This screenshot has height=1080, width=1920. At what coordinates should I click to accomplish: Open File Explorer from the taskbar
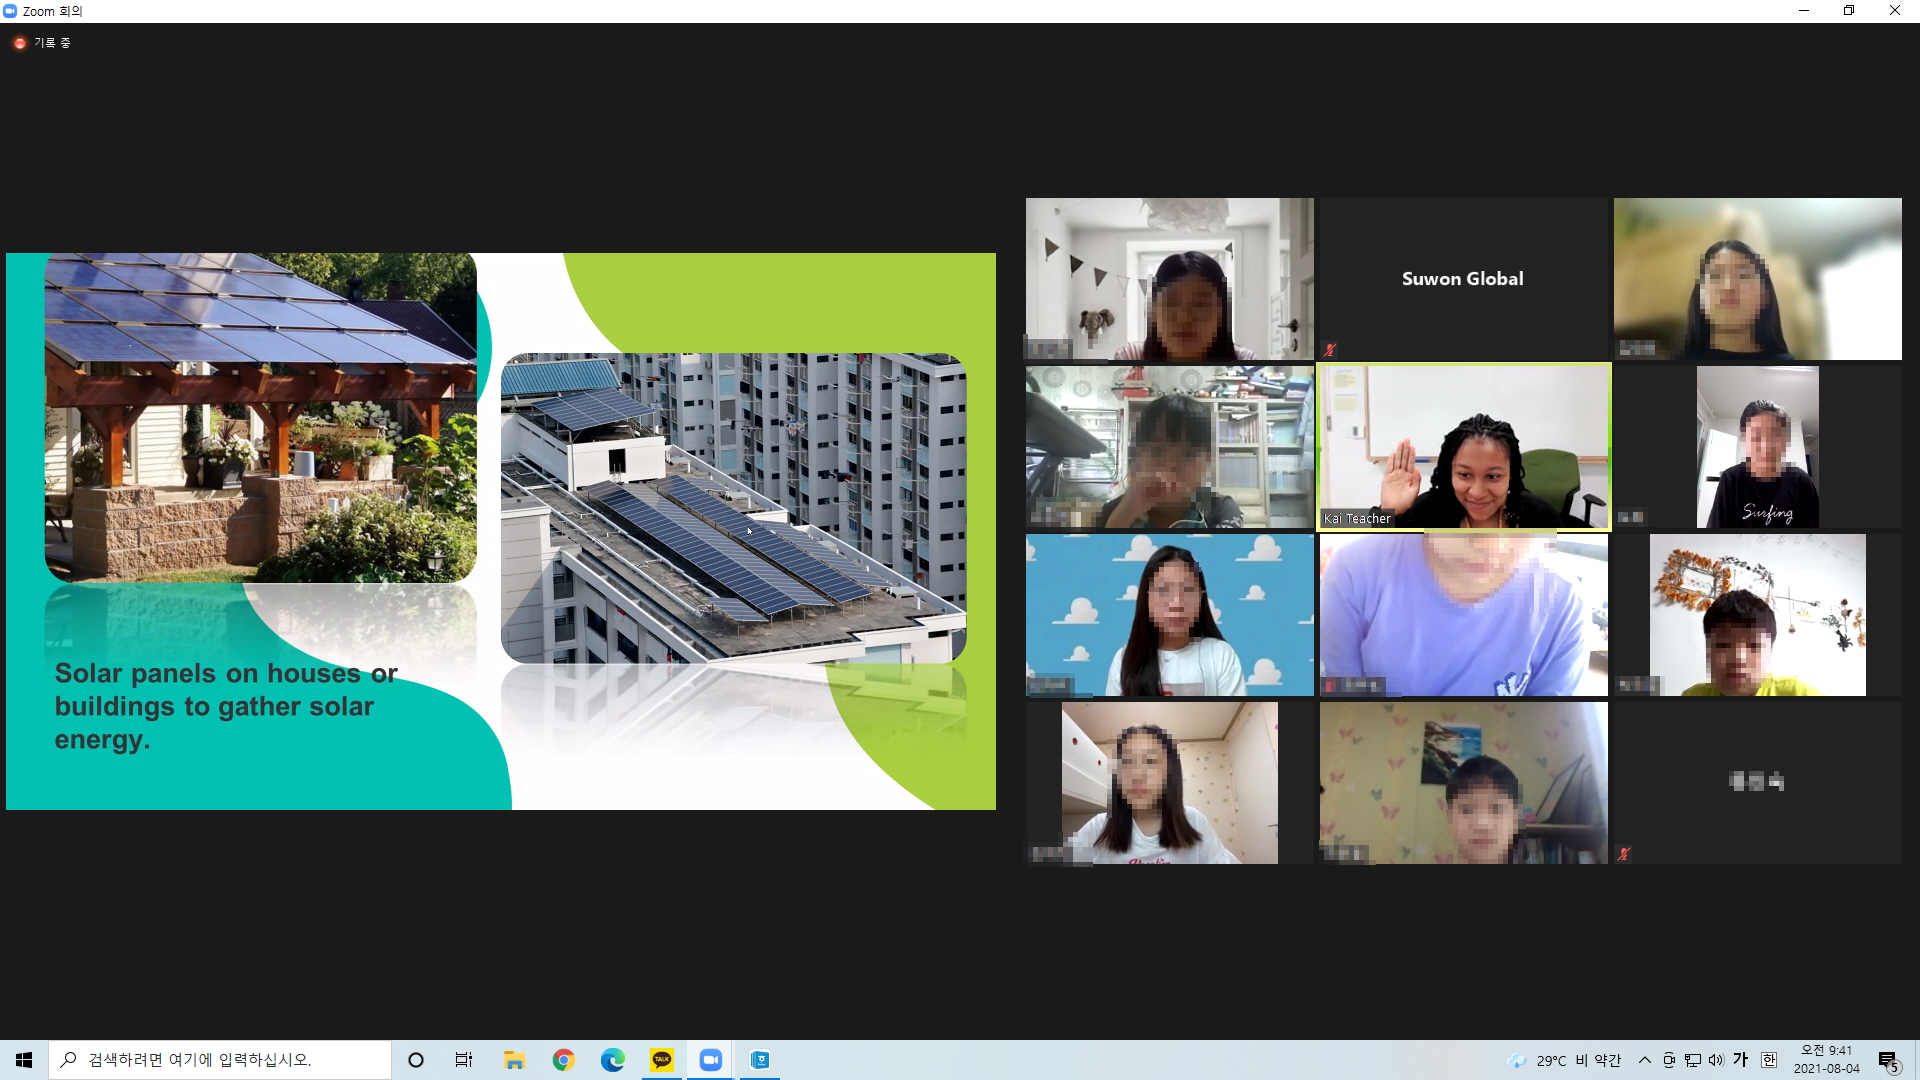(514, 1060)
